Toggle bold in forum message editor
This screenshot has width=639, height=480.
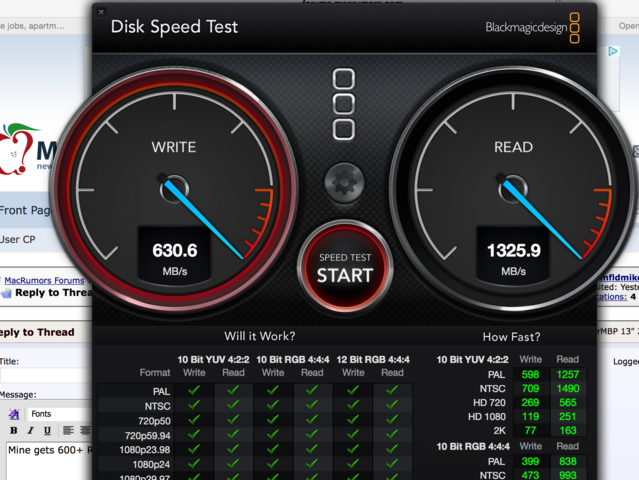click(13, 431)
